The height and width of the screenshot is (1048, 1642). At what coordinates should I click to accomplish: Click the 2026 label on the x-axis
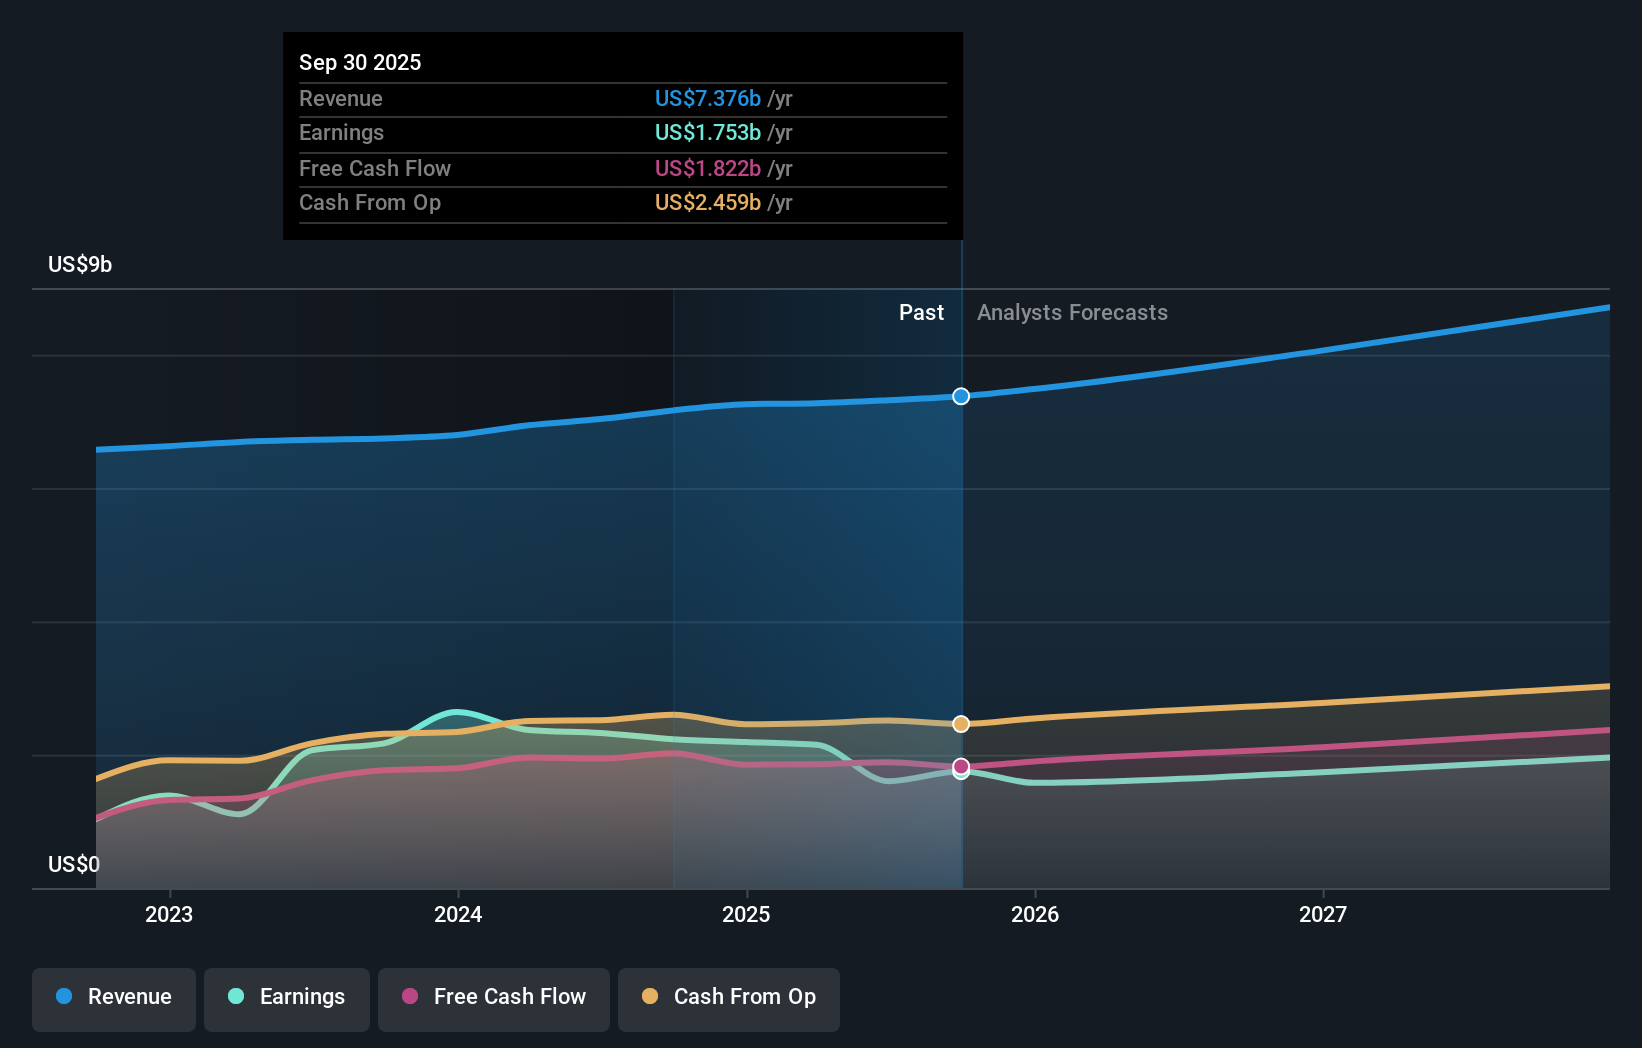(x=1036, y=913)
